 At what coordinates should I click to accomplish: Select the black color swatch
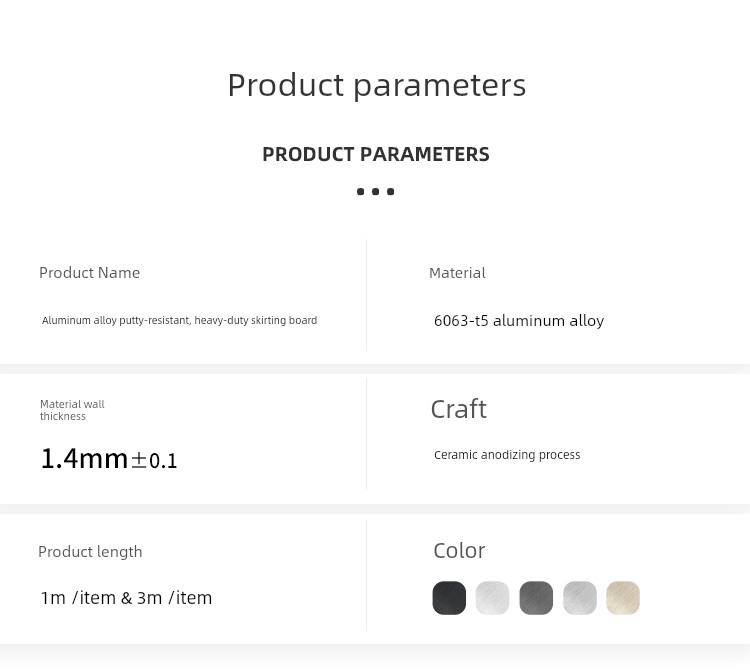pos(449,598)
